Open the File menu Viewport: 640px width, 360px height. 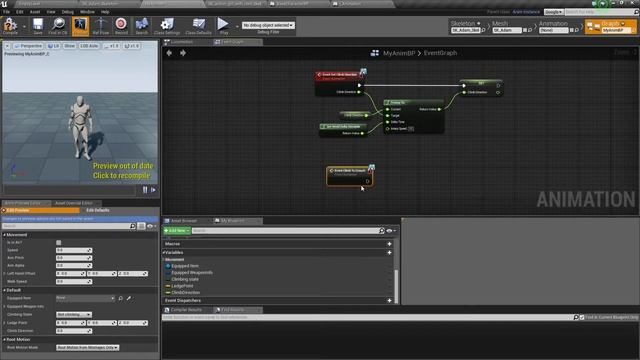pyautogui.click(x=7, y=12)
